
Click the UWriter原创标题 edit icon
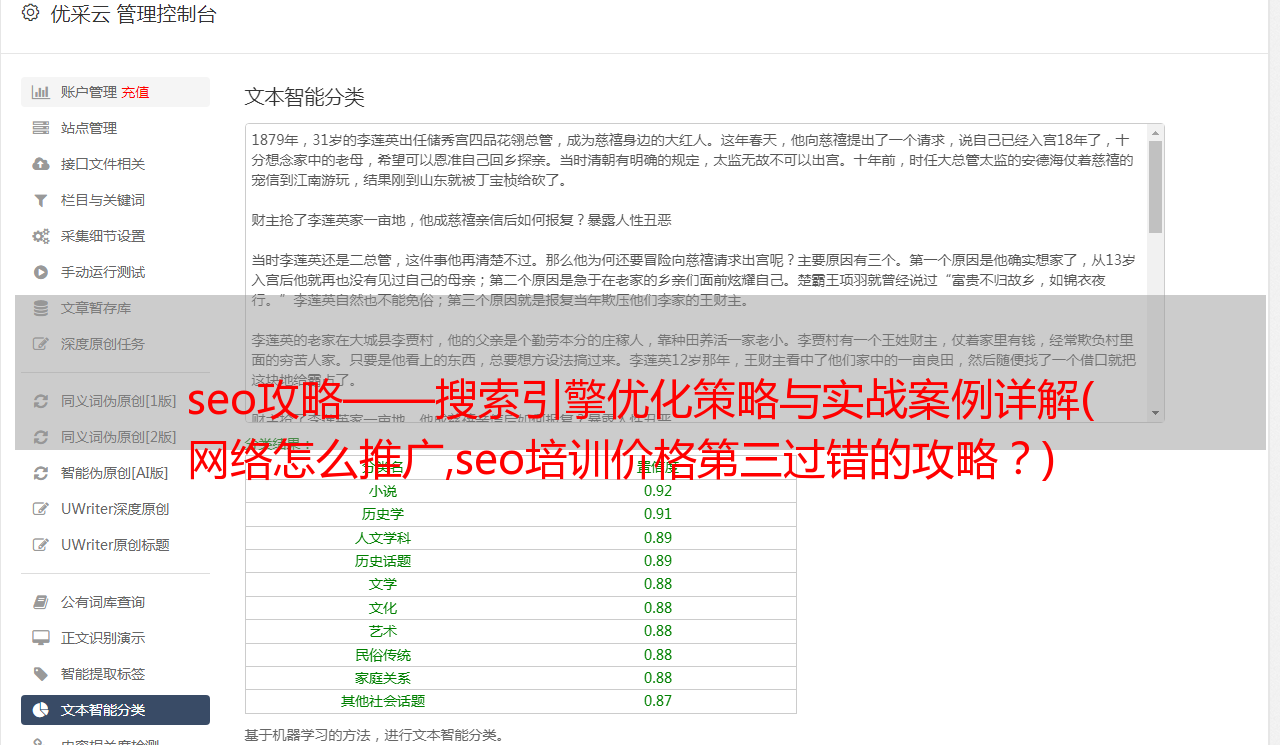(41, 545)
